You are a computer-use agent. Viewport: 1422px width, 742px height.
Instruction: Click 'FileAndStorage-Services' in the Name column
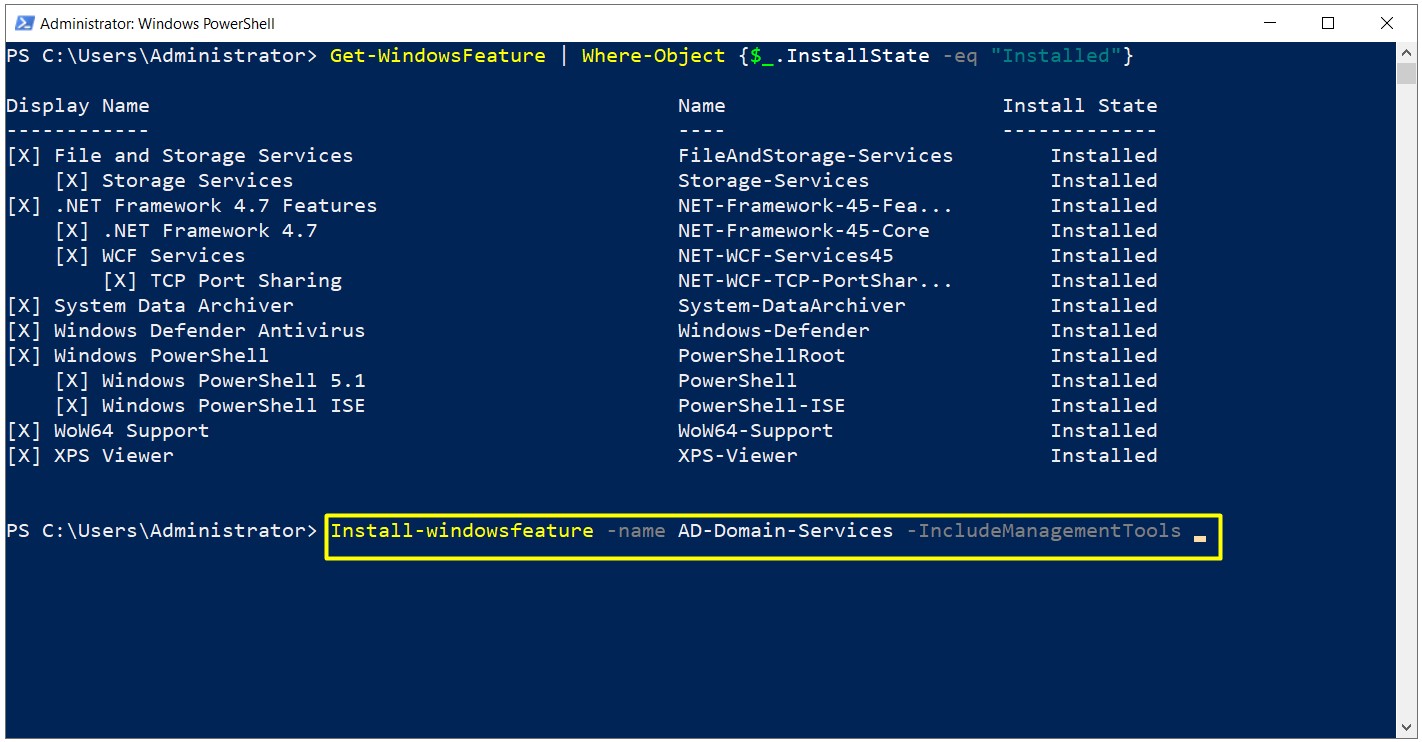pyautogui.click(x=815, y=156)
